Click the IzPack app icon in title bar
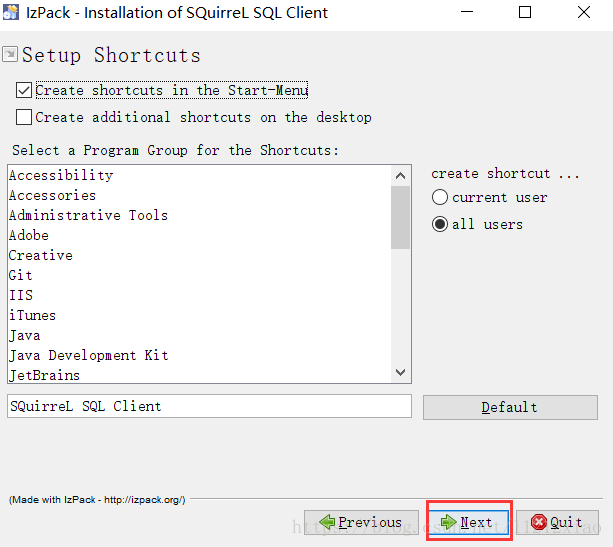This screenshot has width=613, height=547. click(11, 12)
